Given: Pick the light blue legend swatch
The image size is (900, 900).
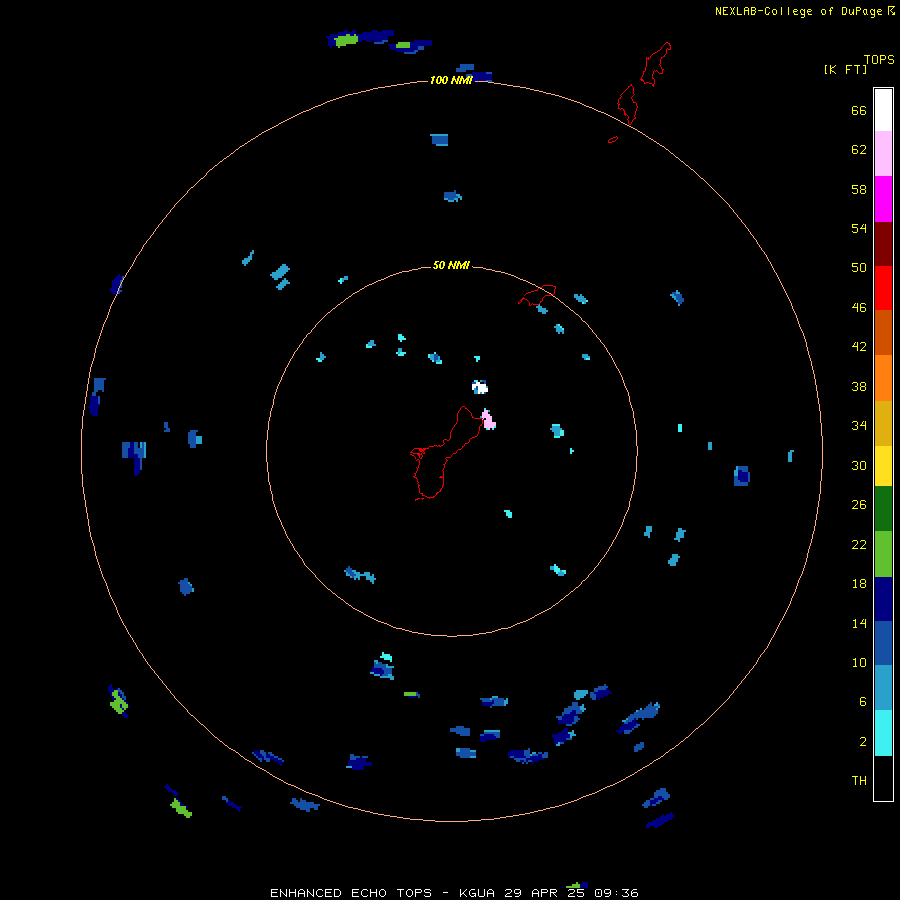Looking at the screenshot, I should [883, 687].
